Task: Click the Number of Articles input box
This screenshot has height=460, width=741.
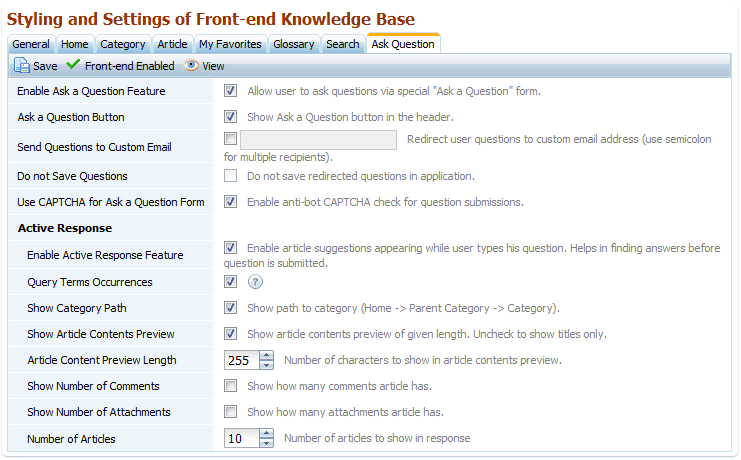Action: [242, 438]
